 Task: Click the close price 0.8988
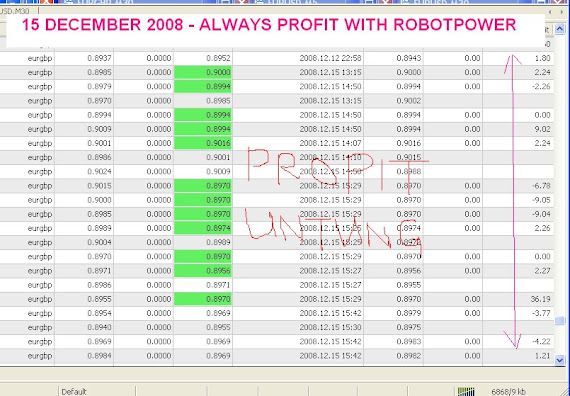pos(409,172)
